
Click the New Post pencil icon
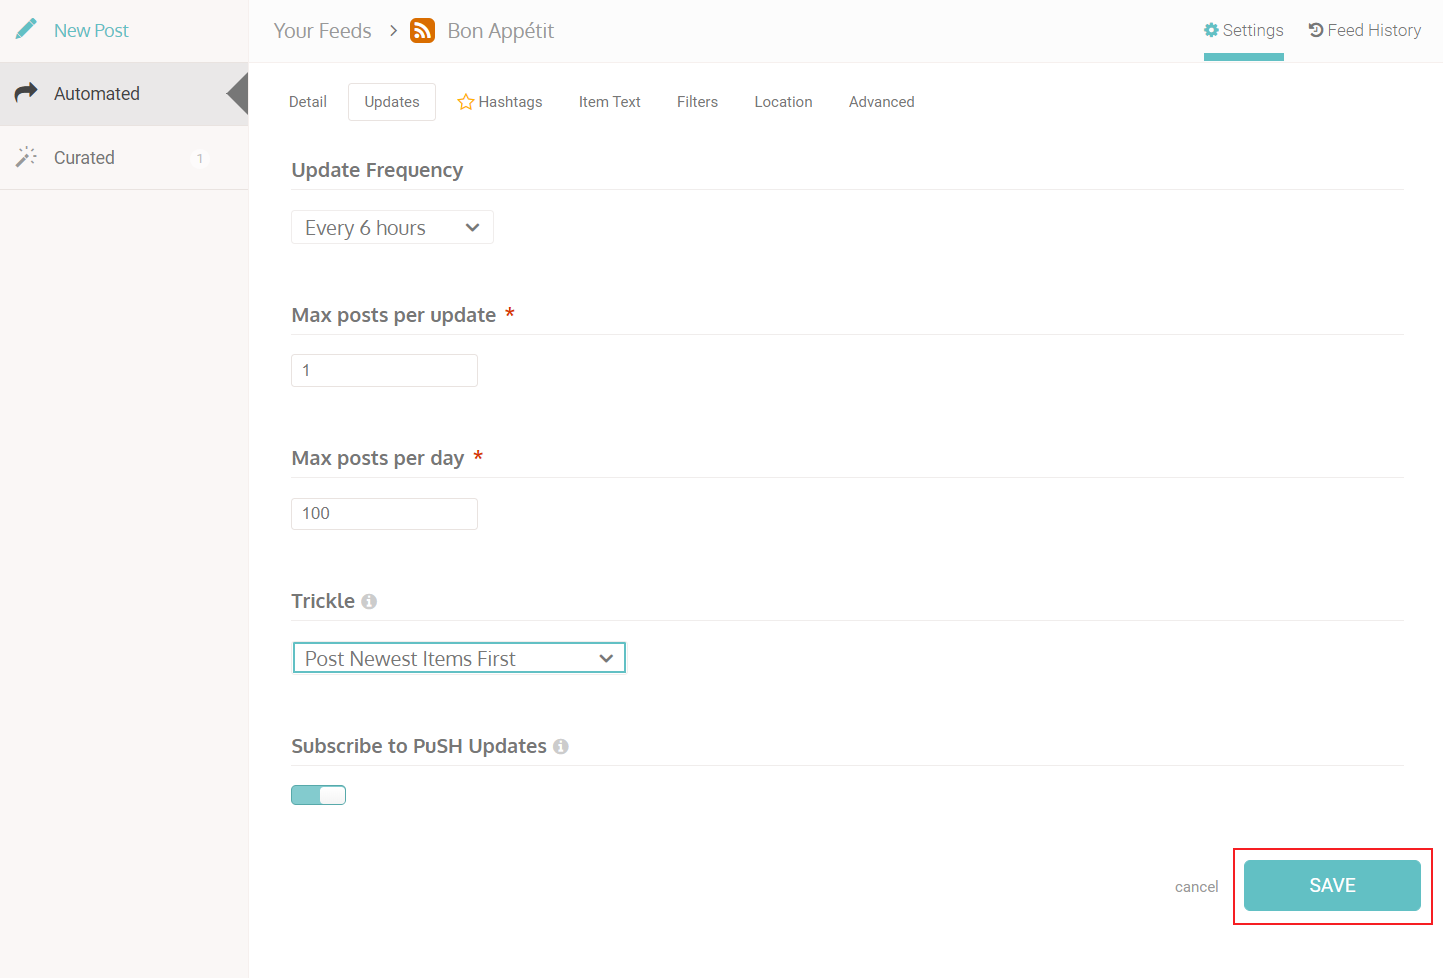(26, 28)
